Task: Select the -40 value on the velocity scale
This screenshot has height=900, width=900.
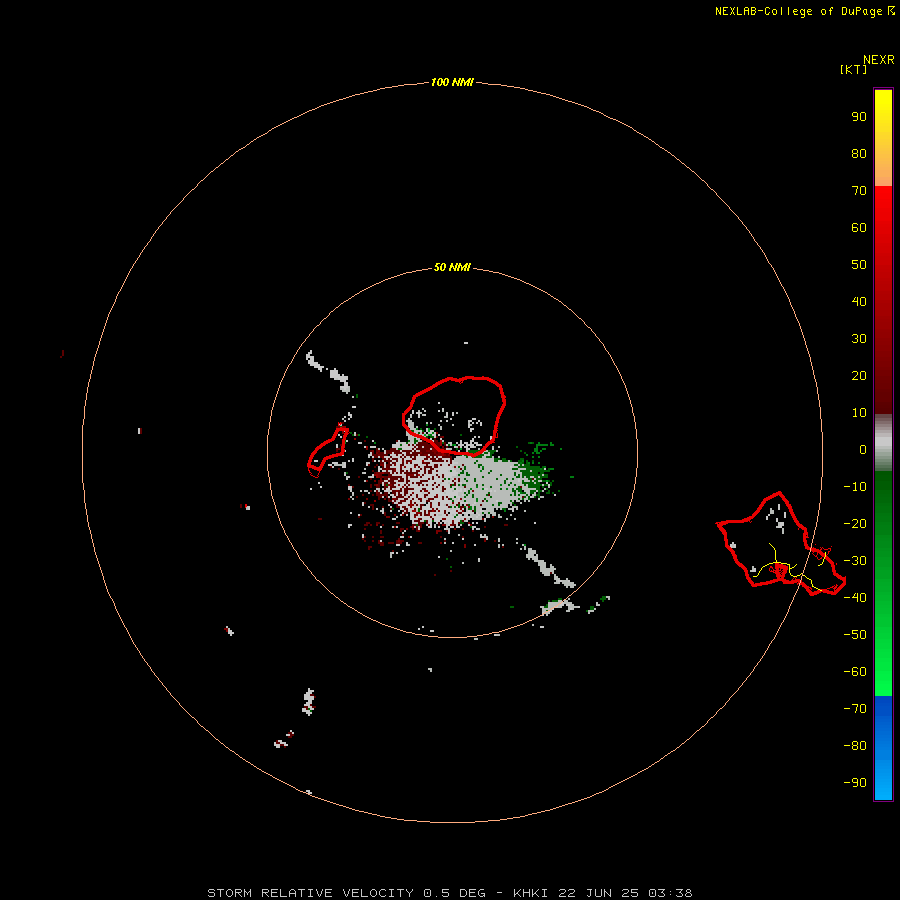Action: point(855,598)
